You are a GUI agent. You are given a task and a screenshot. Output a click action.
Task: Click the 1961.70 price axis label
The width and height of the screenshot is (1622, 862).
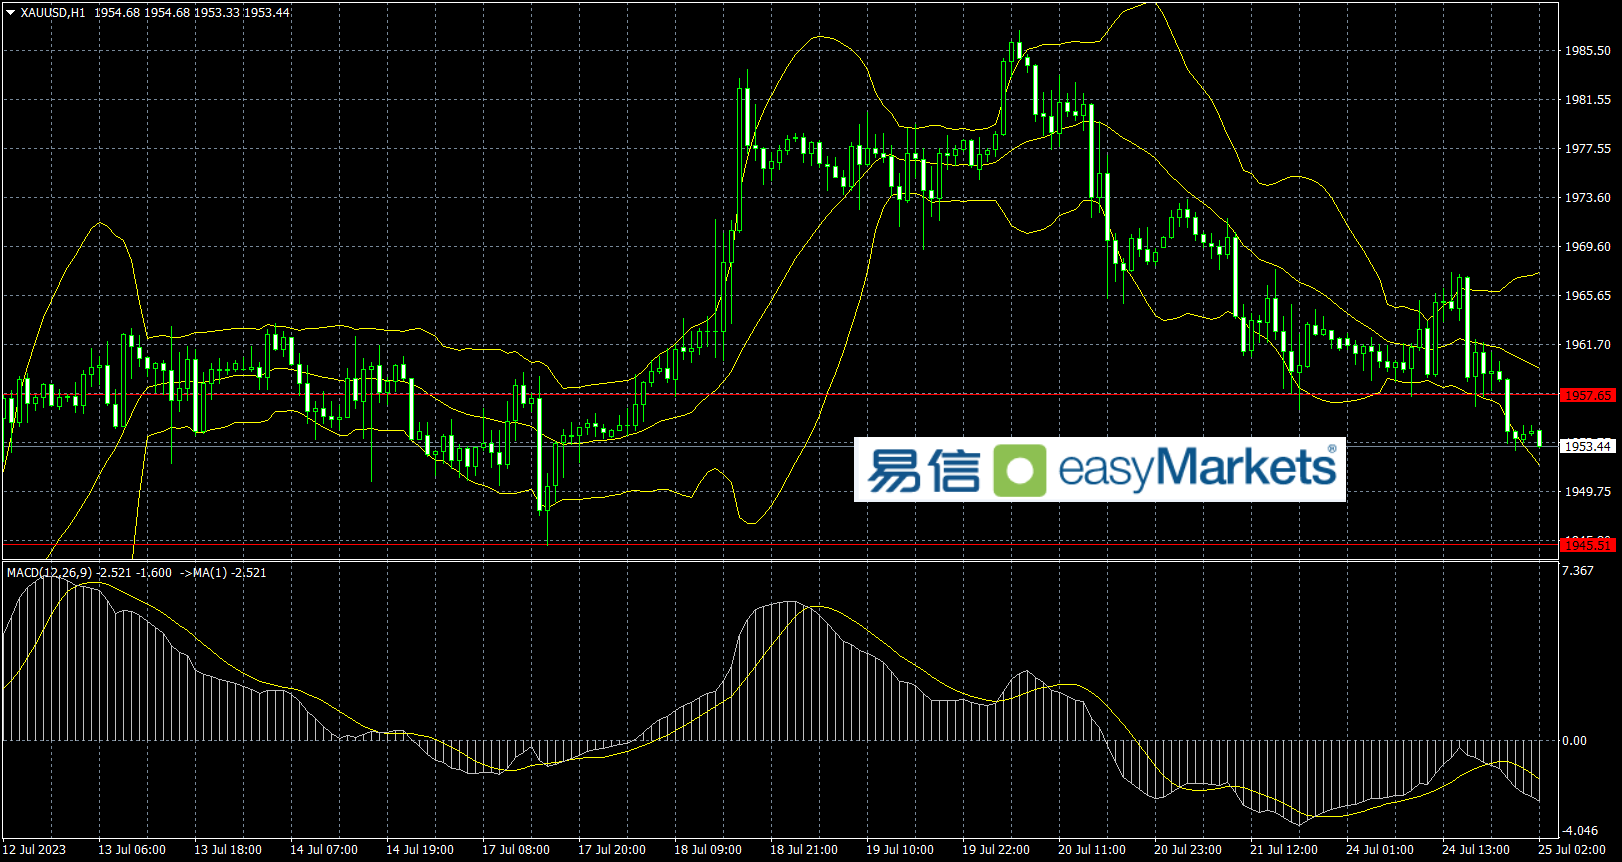pos(1588,345)
